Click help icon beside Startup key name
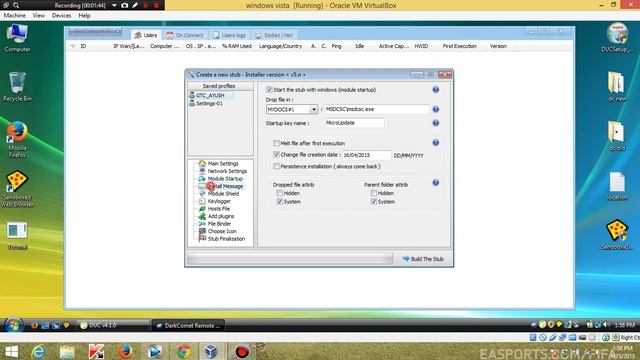Viewport: 640px width, 360px height. [436, 123]
